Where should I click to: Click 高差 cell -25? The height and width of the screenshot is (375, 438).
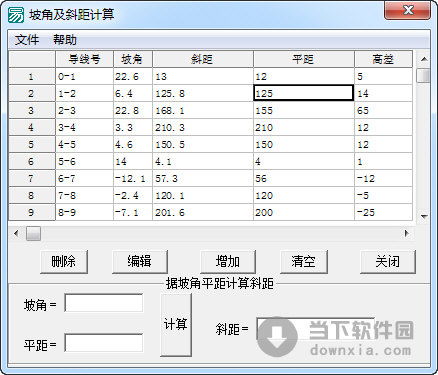click(x=384, y=213)
